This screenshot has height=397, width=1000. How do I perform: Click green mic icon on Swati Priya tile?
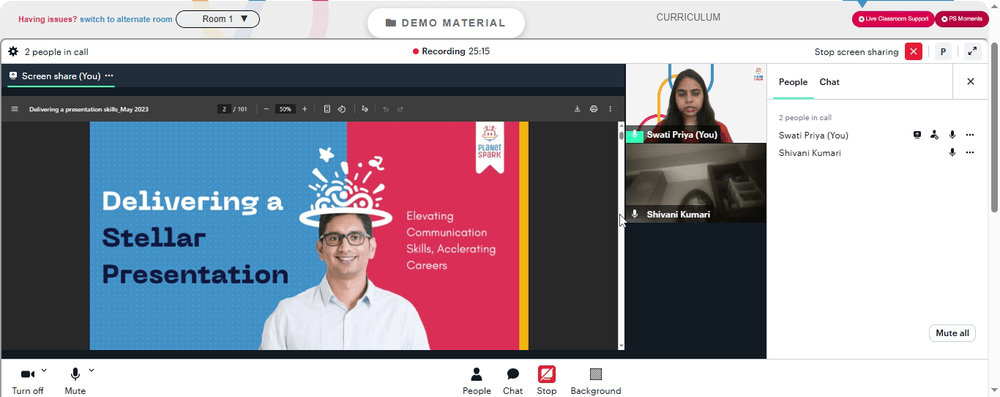635,135
